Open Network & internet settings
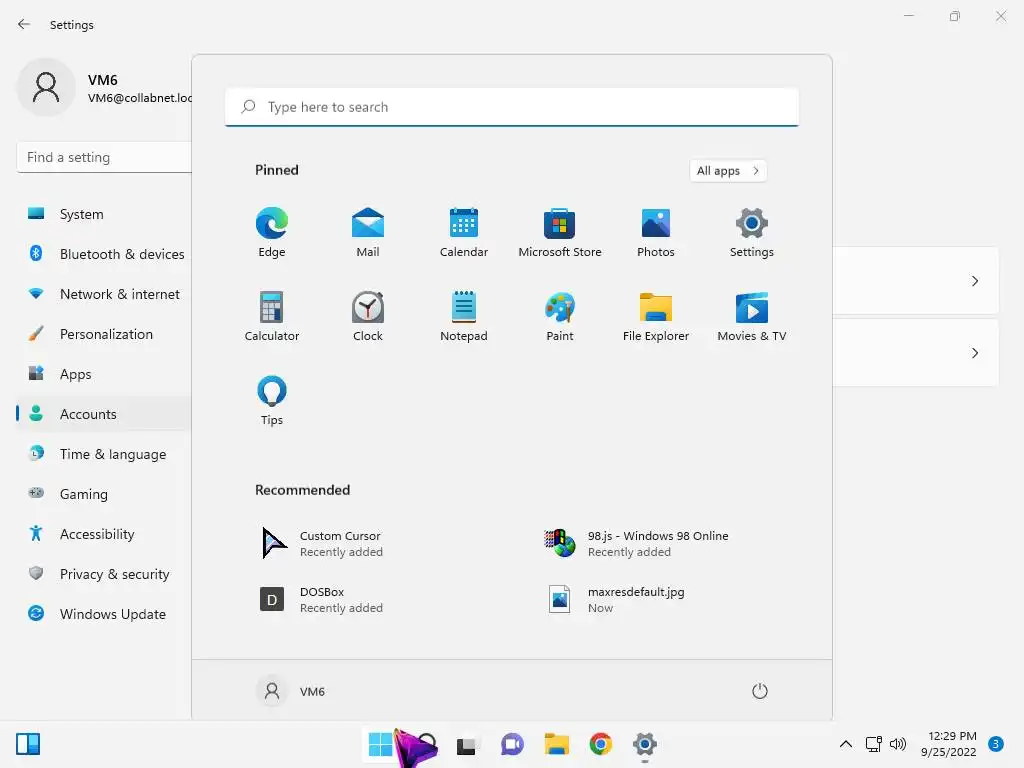The width and height of the screenshot is (1024, 768). tap(104, 294)
